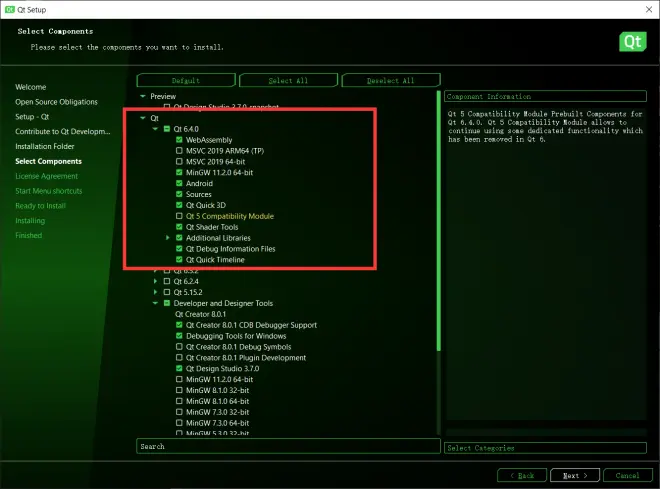
Task: Click the Qt logo in header
Action: pos(633,42)
